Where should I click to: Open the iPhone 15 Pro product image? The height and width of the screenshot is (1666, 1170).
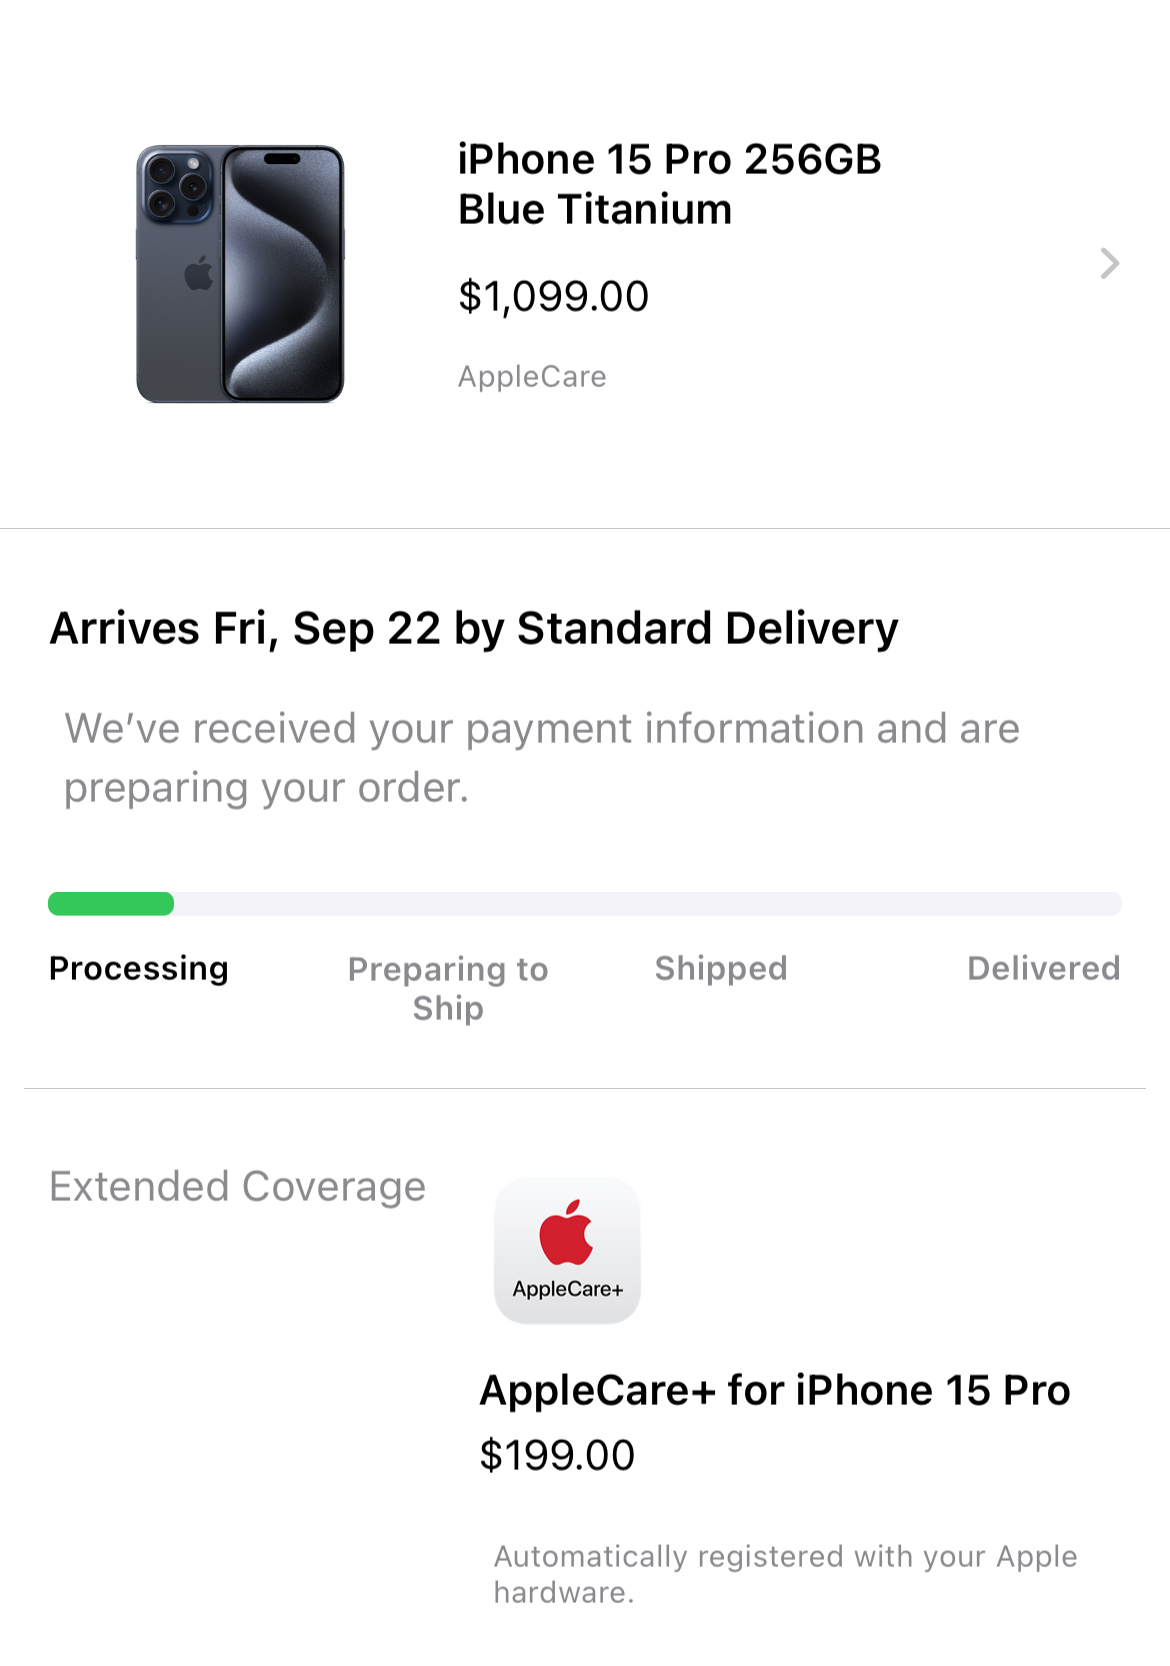click(240, 274)
